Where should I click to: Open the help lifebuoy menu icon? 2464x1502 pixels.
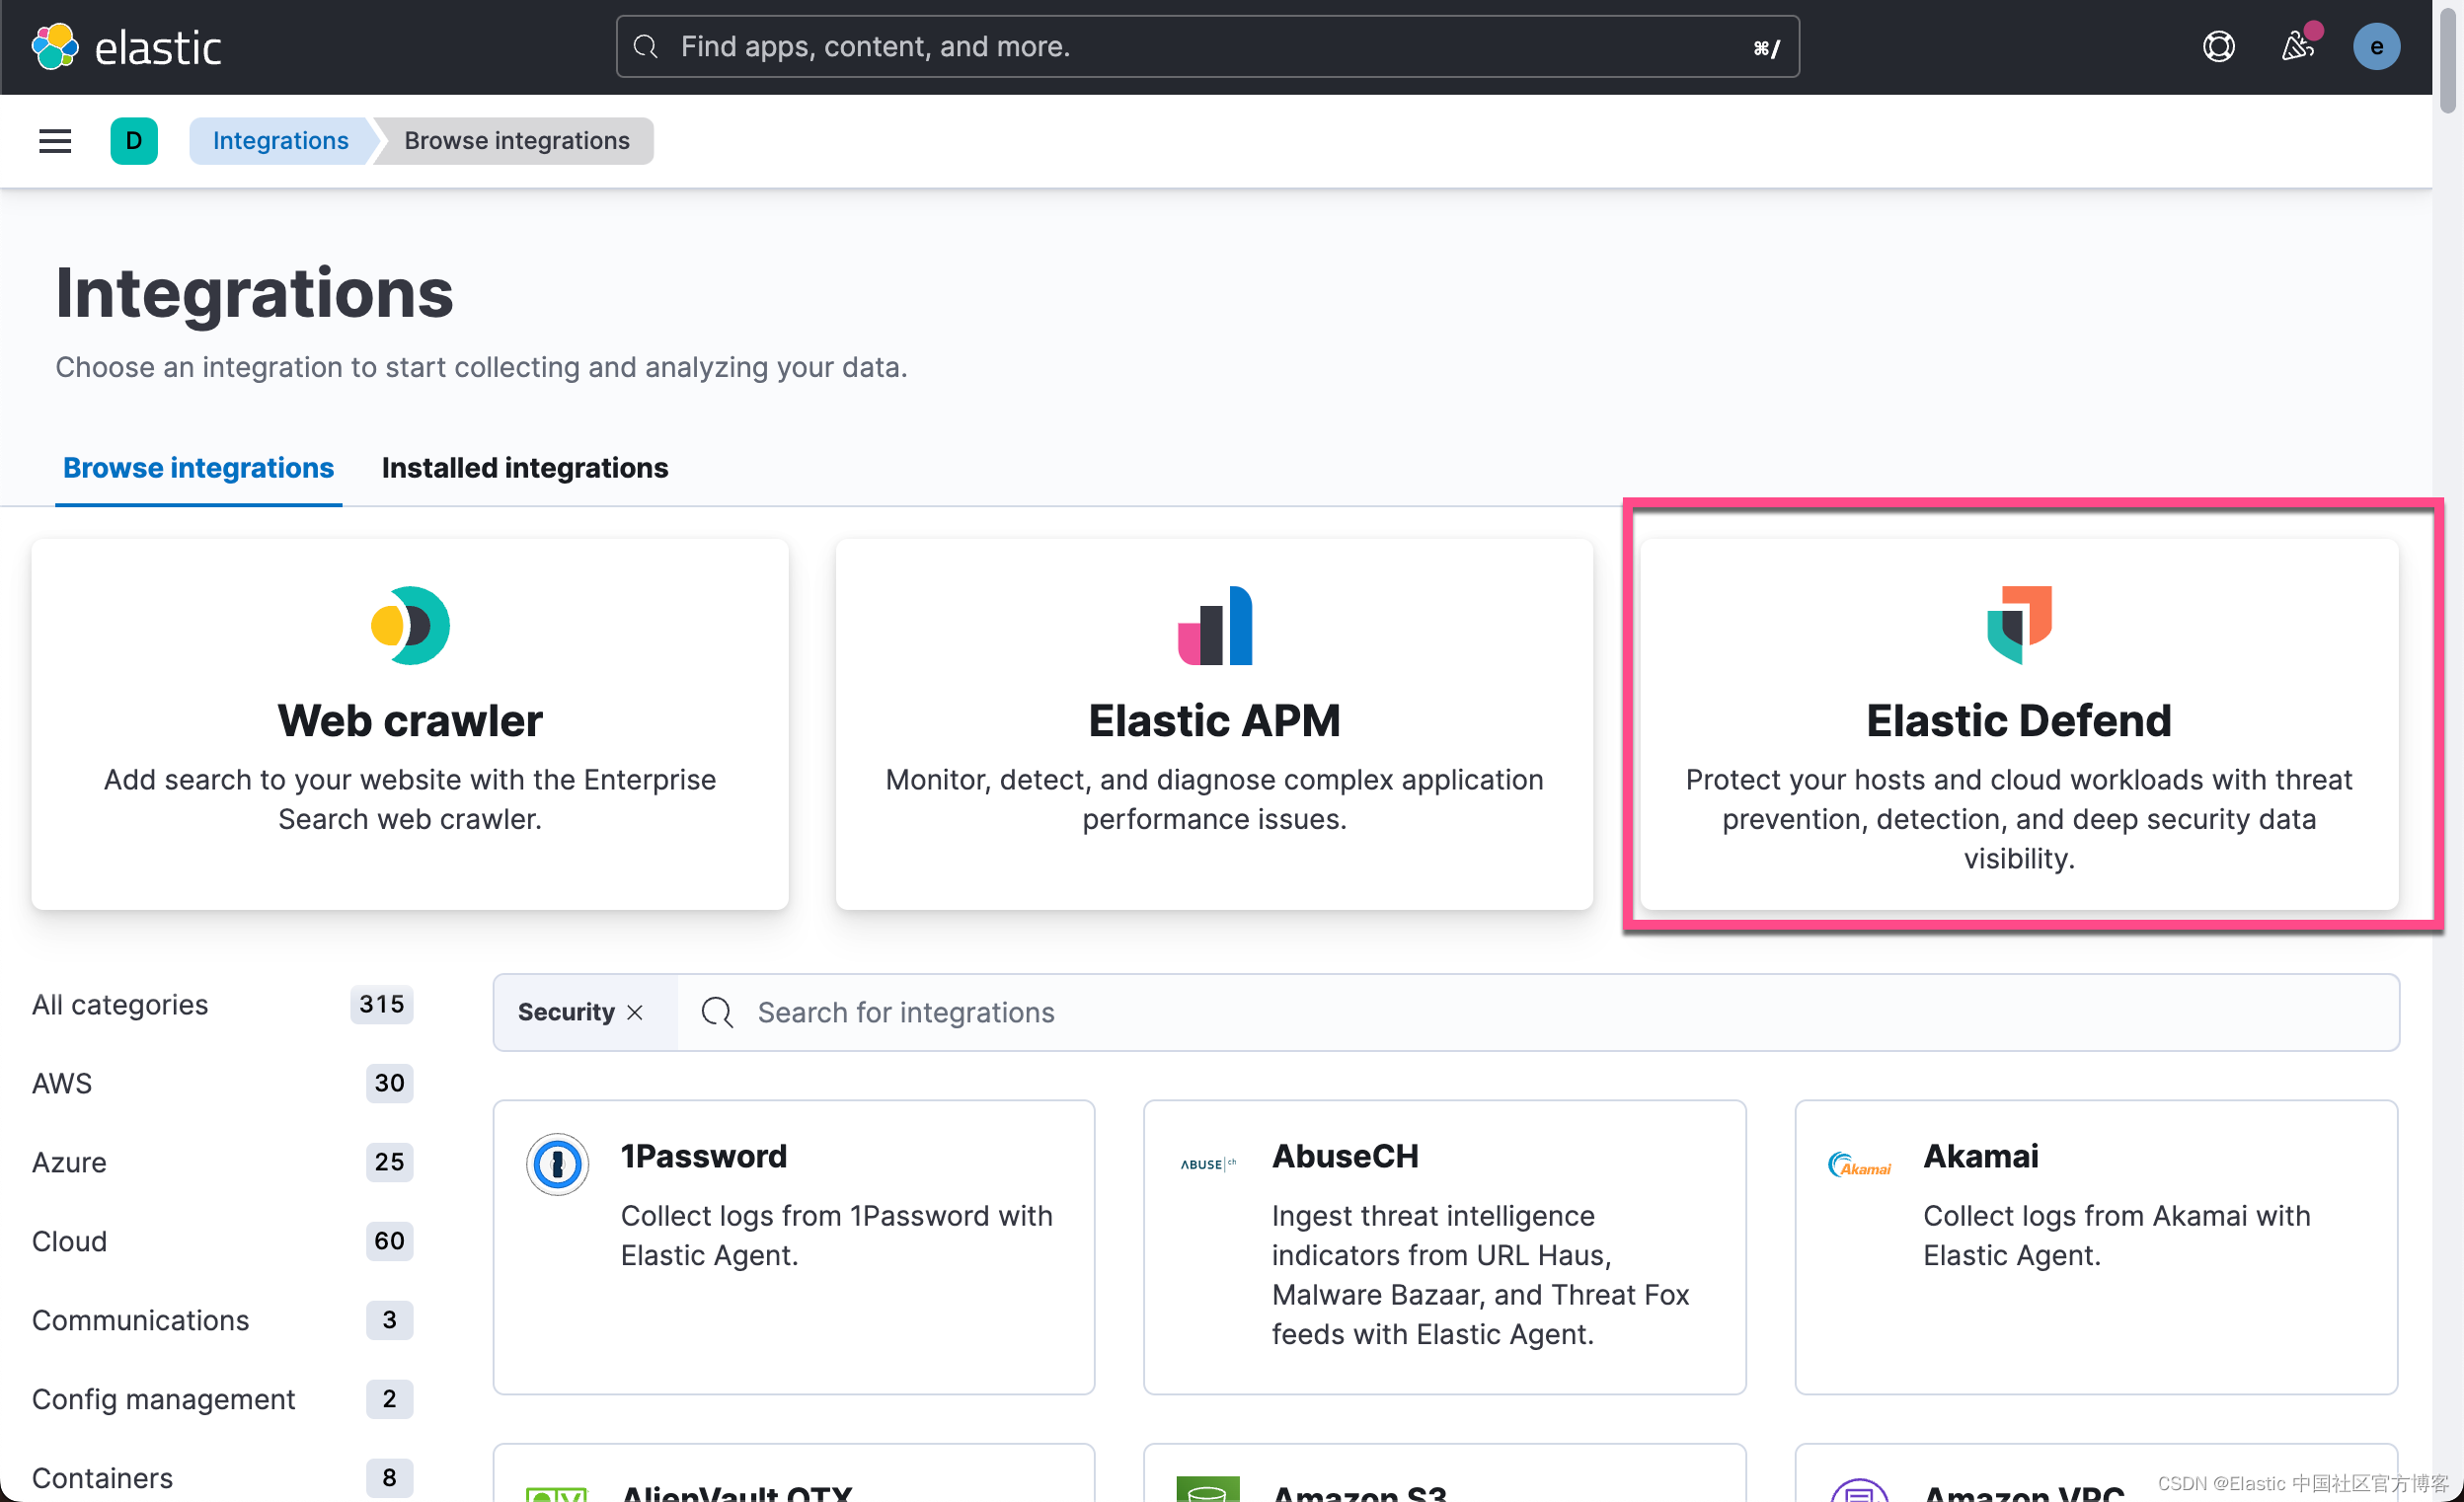pos(2218,47)
